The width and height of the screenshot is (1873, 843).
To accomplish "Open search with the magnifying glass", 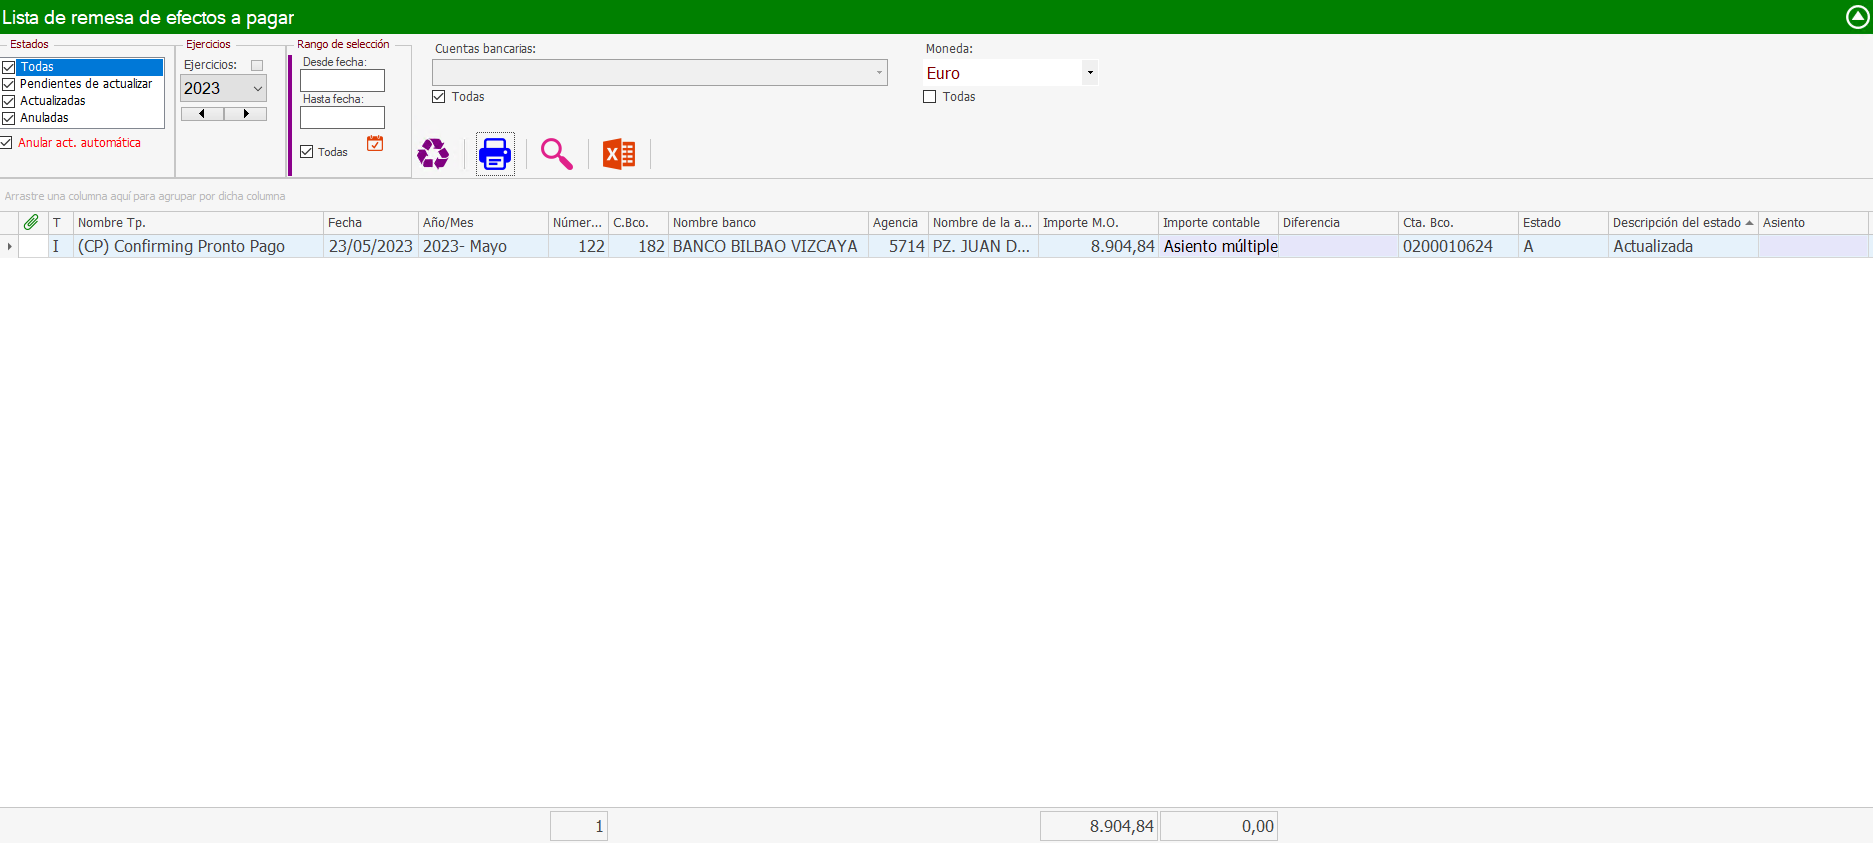I will tap(556, 154).
